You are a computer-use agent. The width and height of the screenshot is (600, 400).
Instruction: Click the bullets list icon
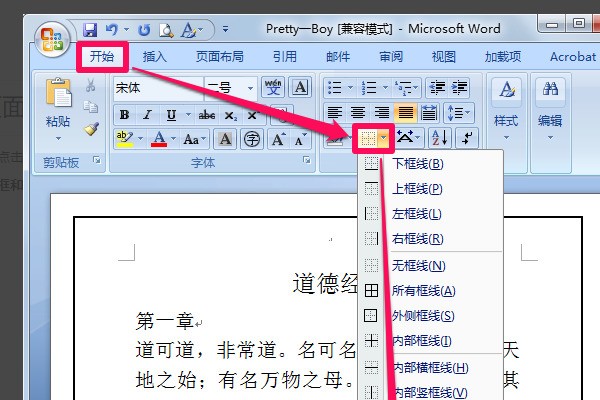pos(334,88)
